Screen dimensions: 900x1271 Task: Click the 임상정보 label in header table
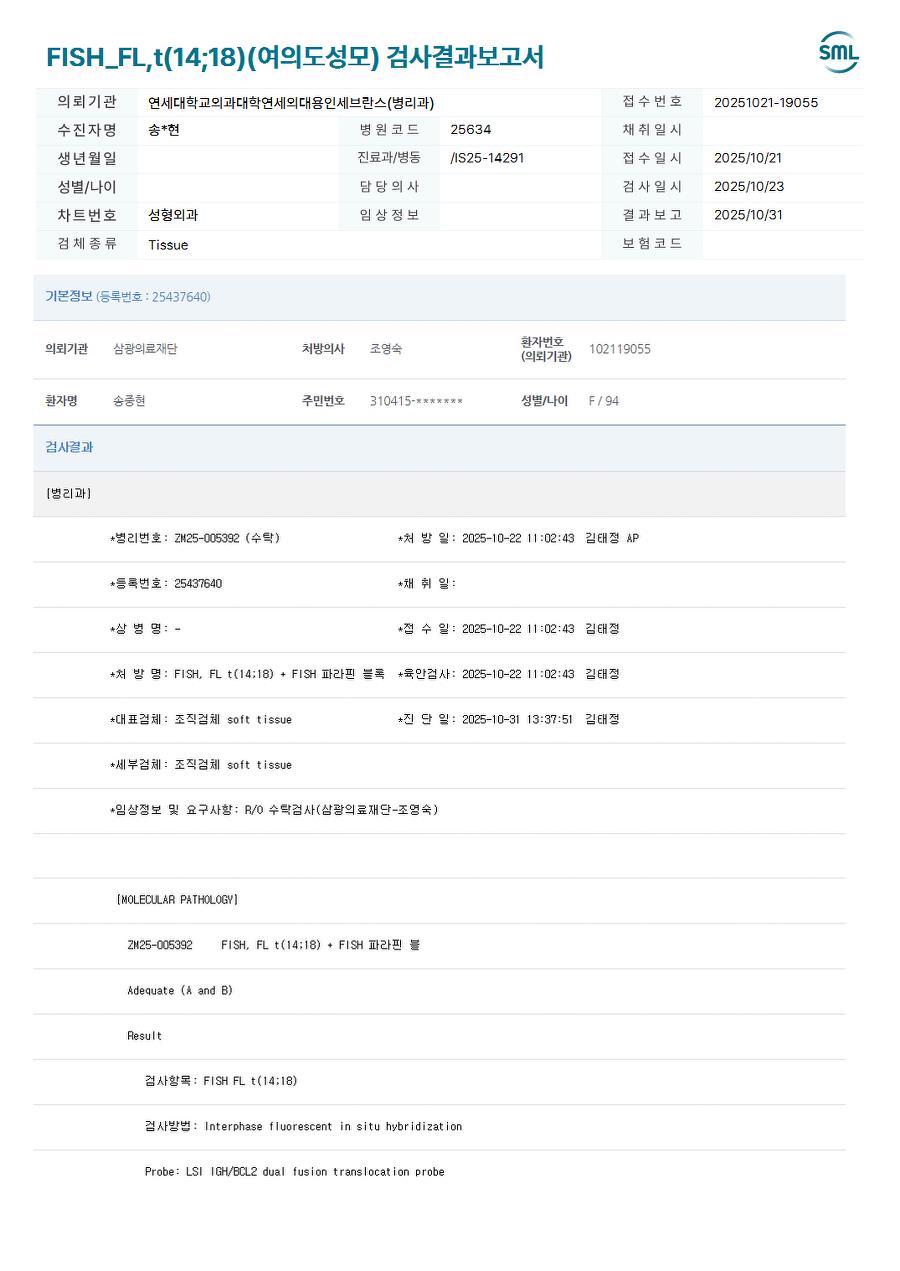pyautogui.click(x=390, y=215)
